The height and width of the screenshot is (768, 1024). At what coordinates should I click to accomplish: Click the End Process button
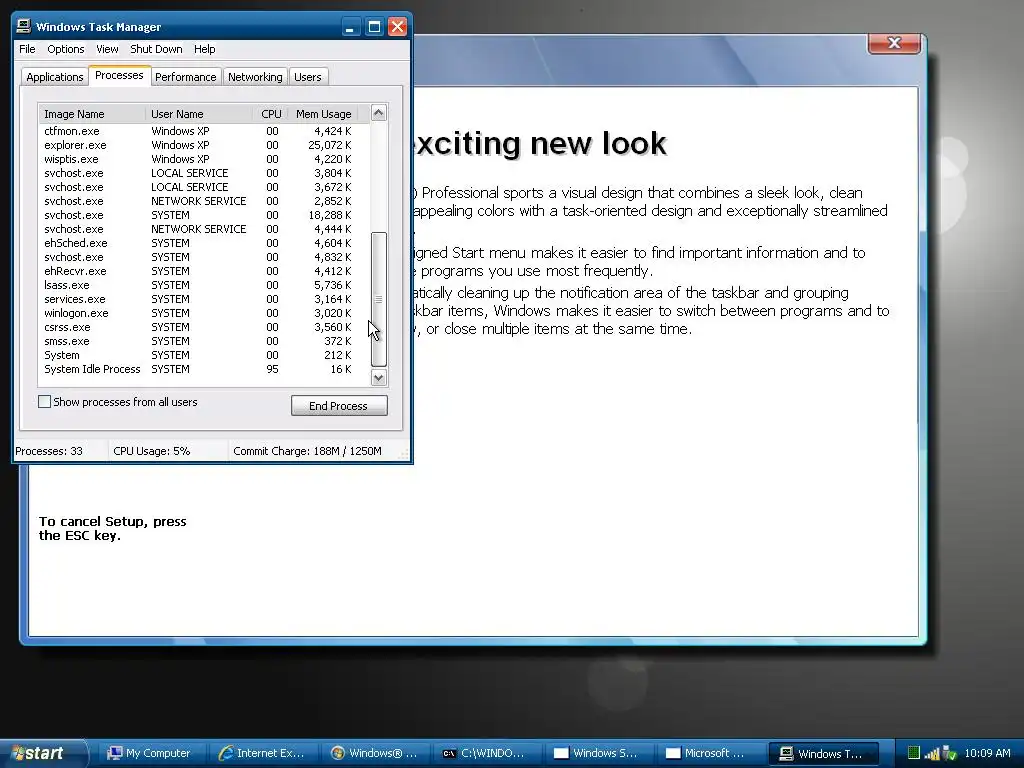tap(339, 406)
